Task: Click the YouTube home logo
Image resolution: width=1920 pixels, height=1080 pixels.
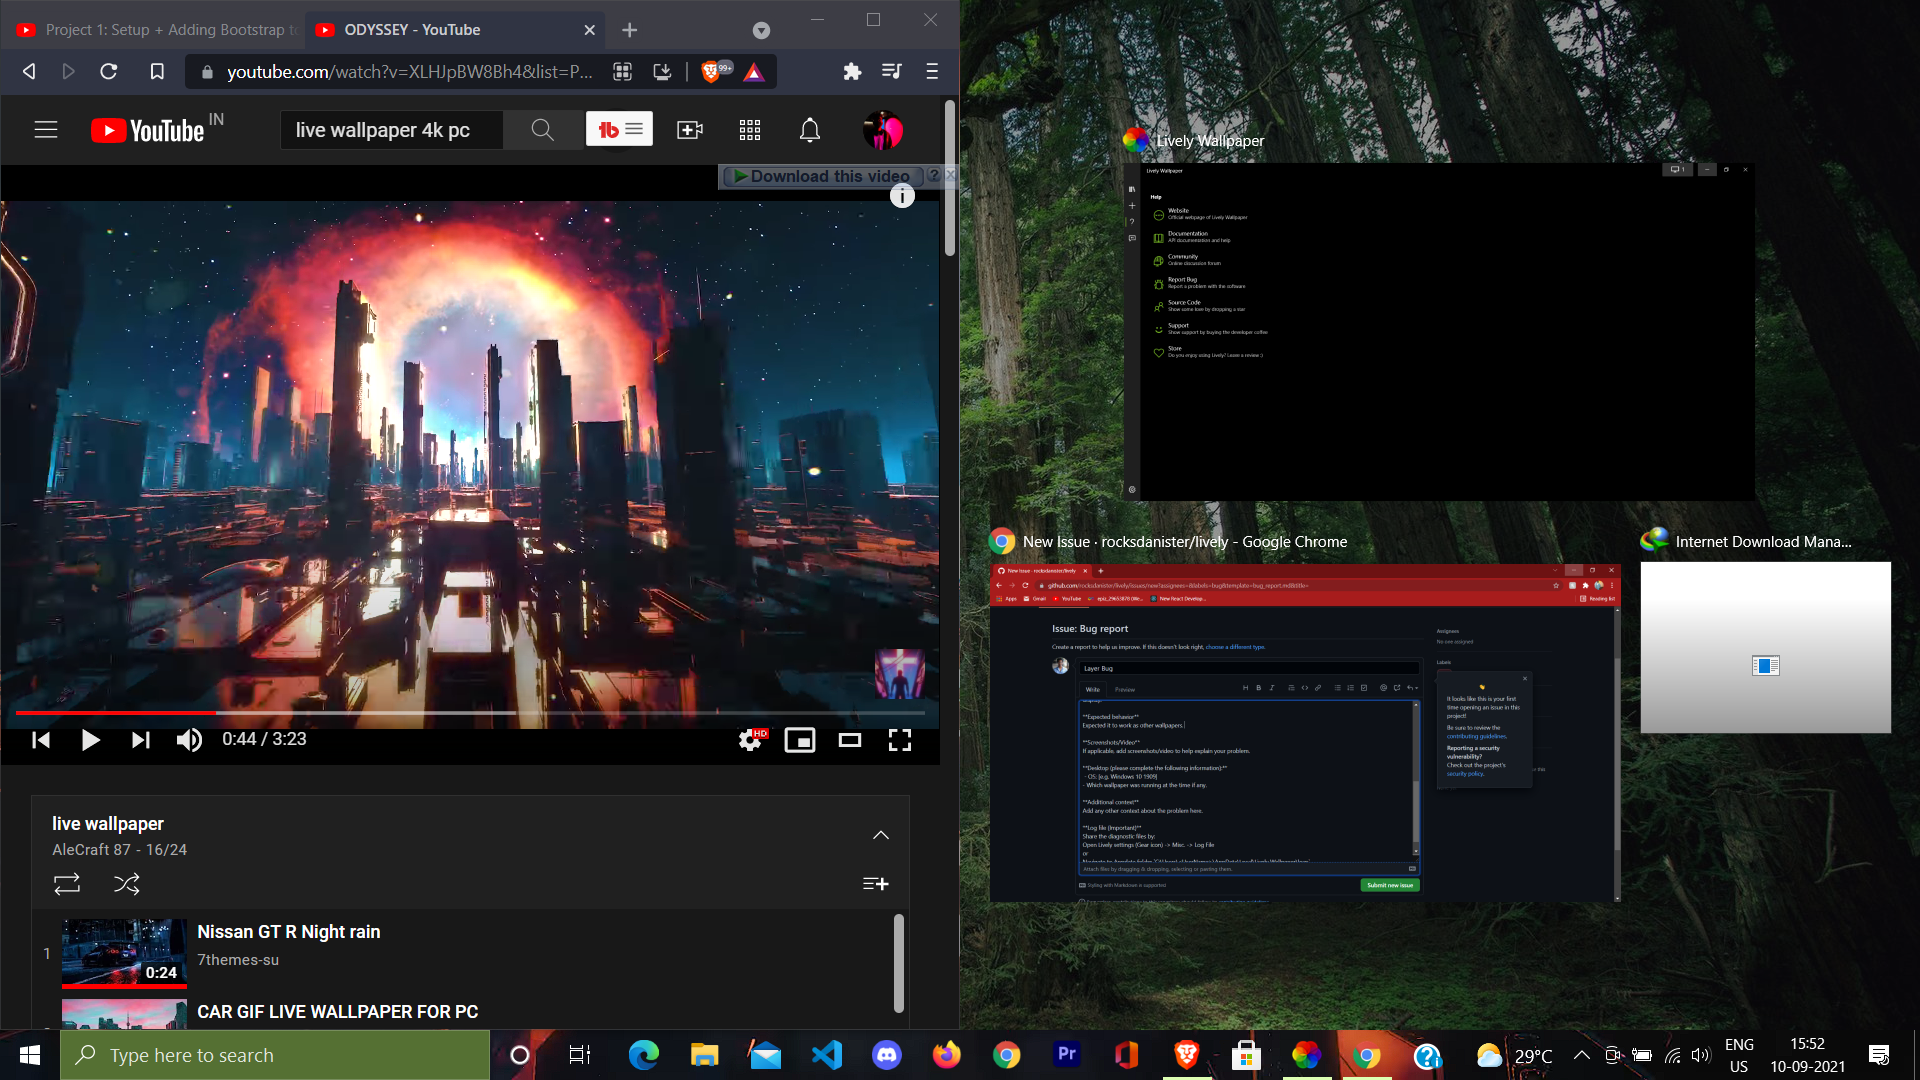Action: point(148,130)
